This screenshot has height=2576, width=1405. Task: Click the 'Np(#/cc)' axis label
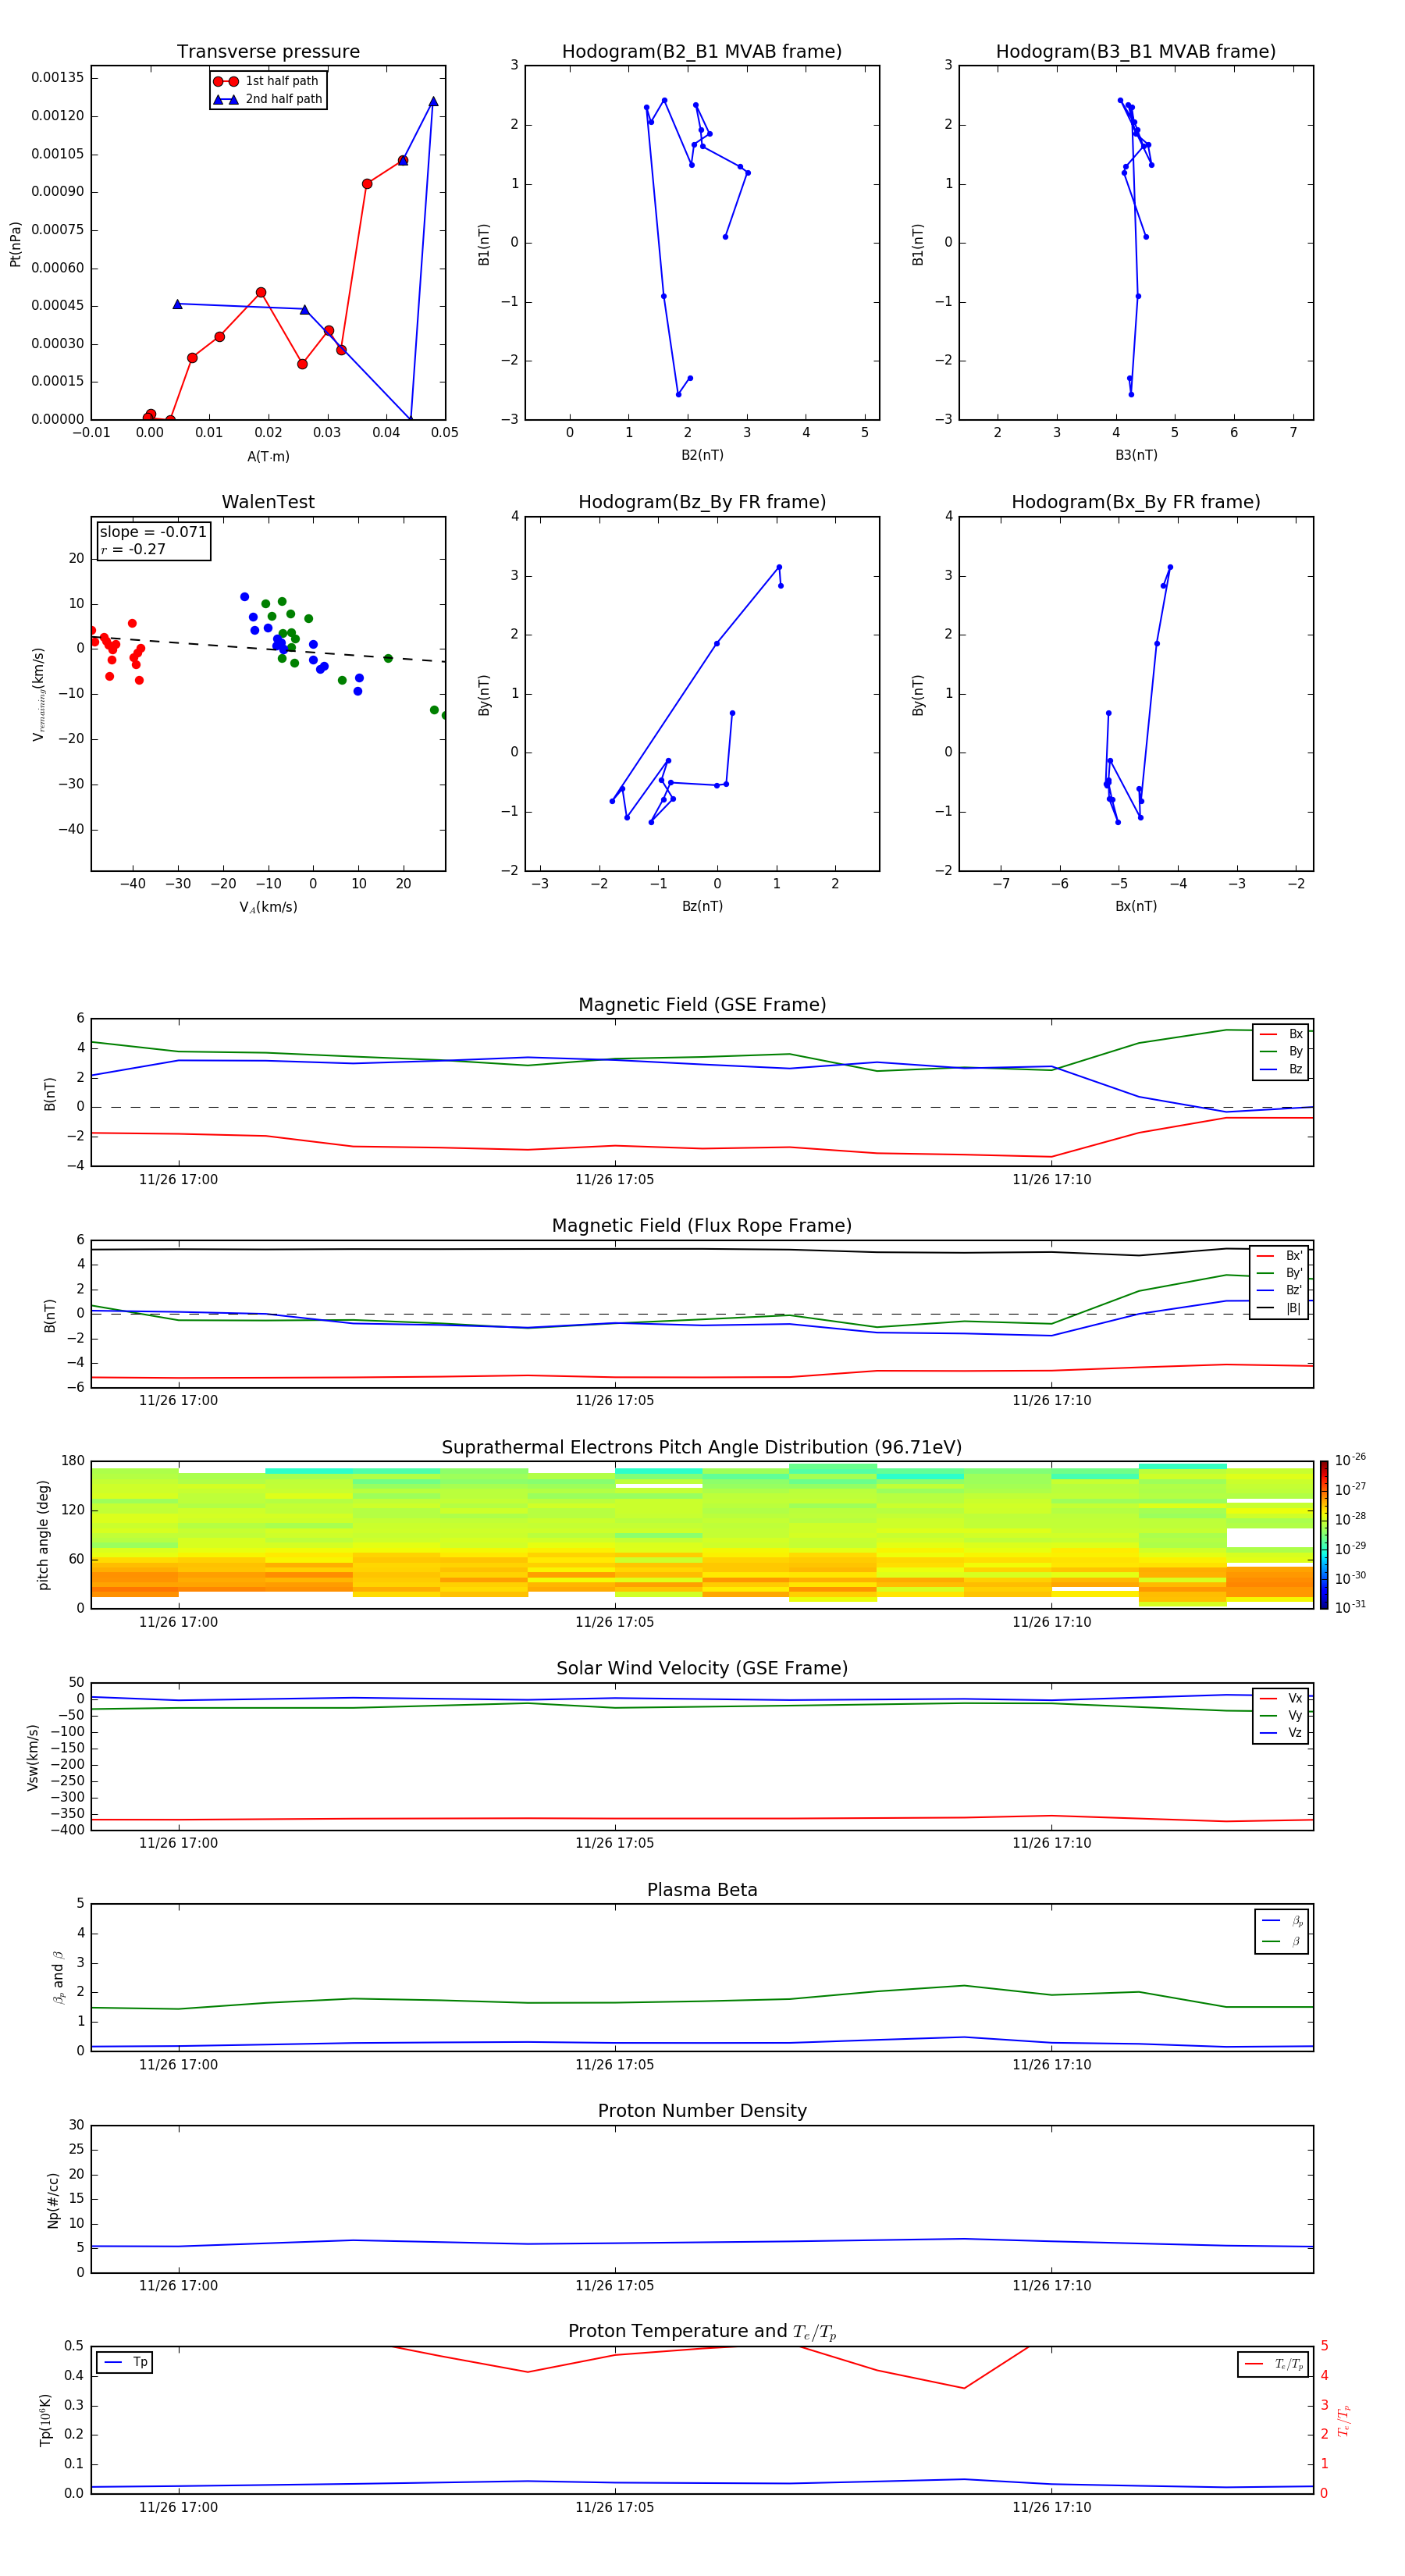53,2200
